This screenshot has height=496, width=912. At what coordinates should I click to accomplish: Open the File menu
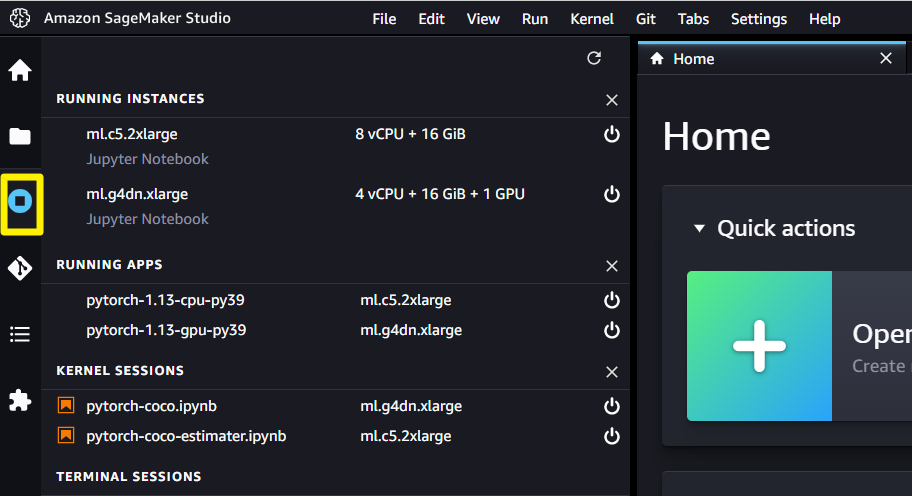384,19
